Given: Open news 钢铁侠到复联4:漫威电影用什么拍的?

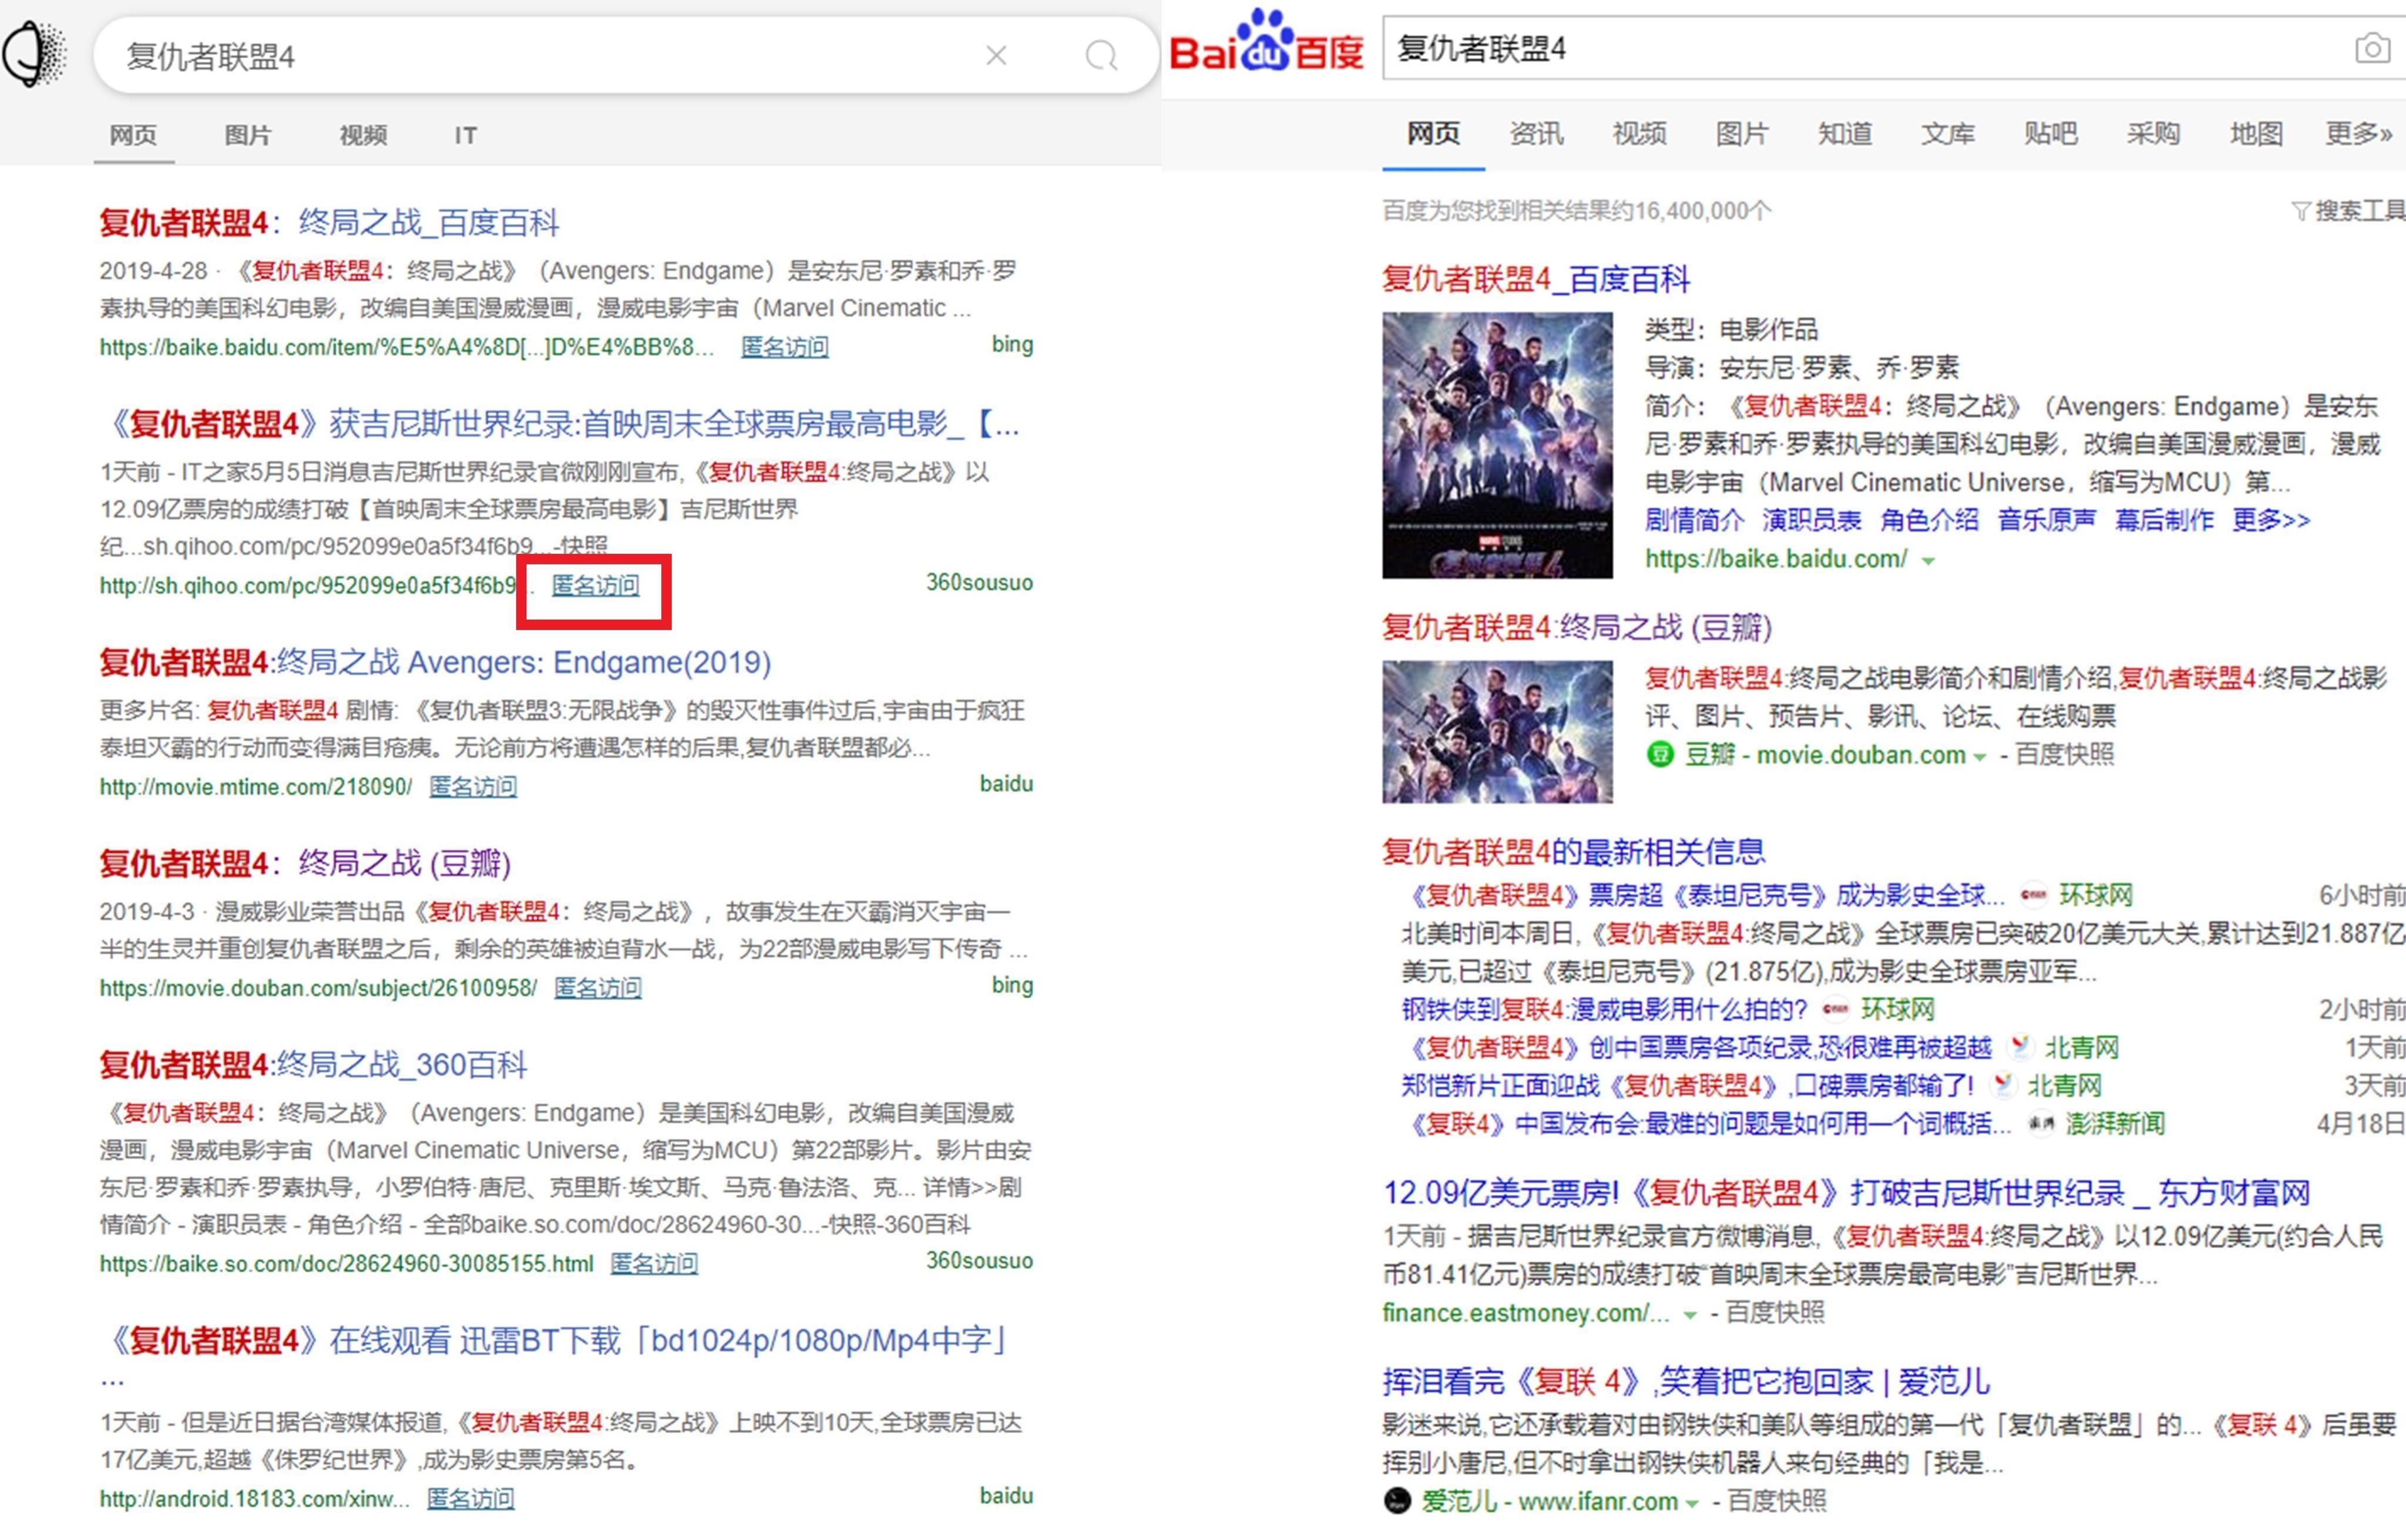Looking at the screenshot, I should coord(1605,1010).
